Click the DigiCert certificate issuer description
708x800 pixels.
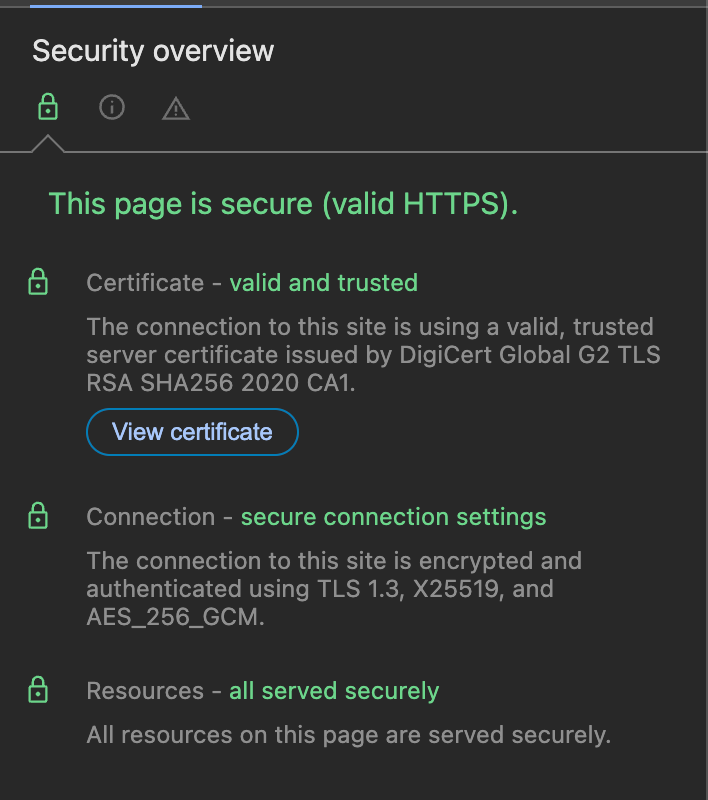click(x=372, y=356)
